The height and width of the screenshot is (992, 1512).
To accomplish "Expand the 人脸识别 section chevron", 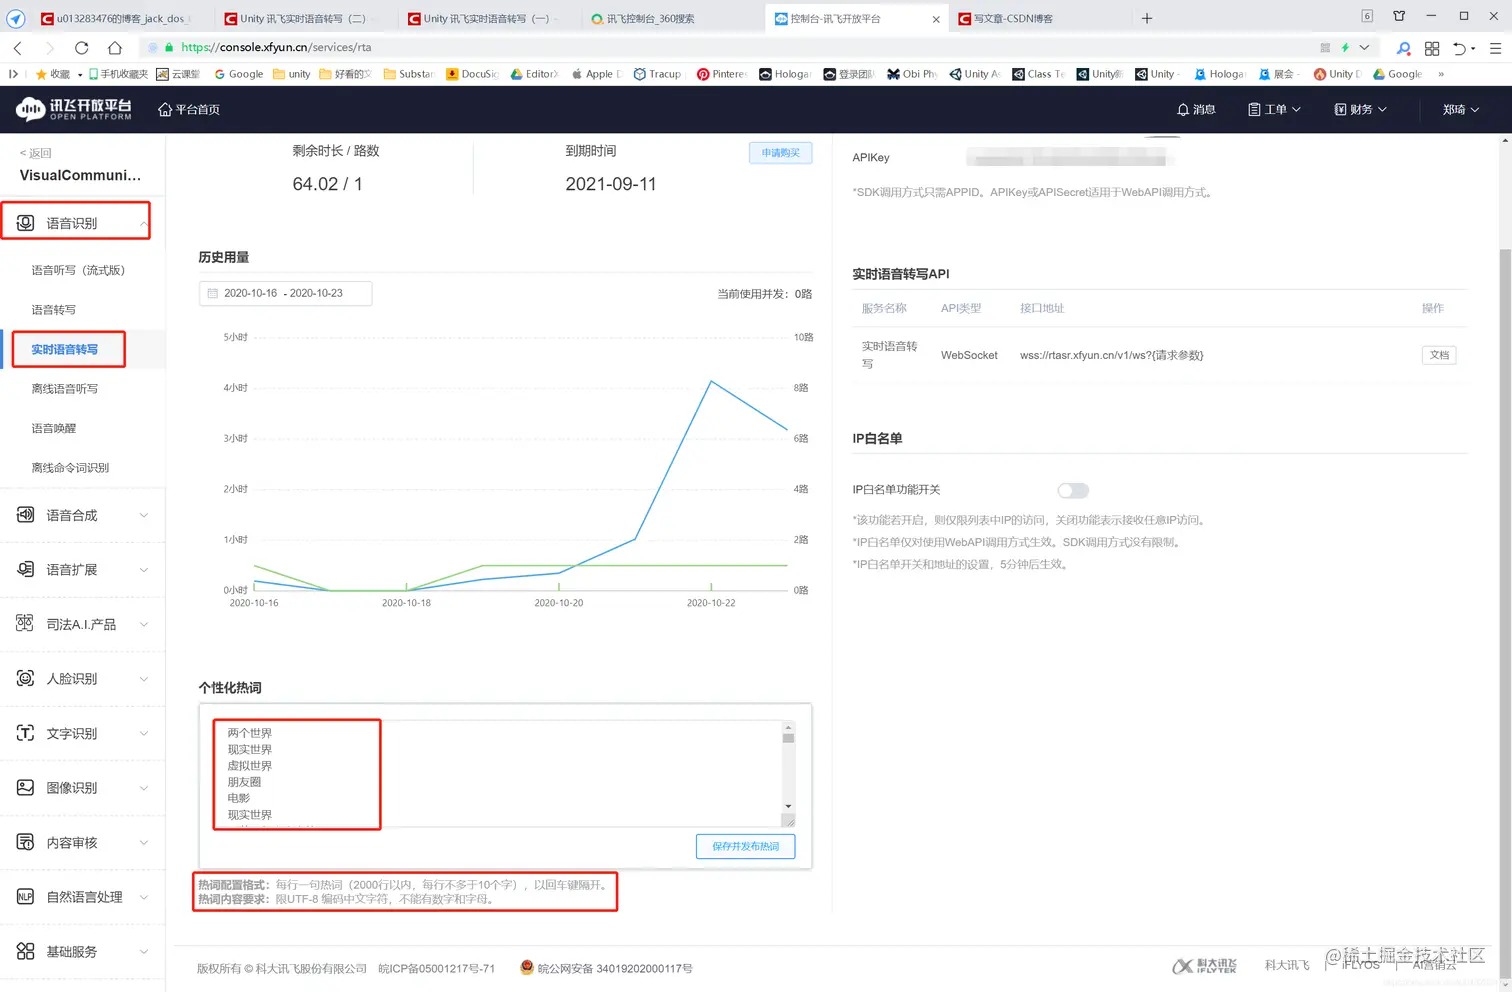I will click(x=144, y=678).
